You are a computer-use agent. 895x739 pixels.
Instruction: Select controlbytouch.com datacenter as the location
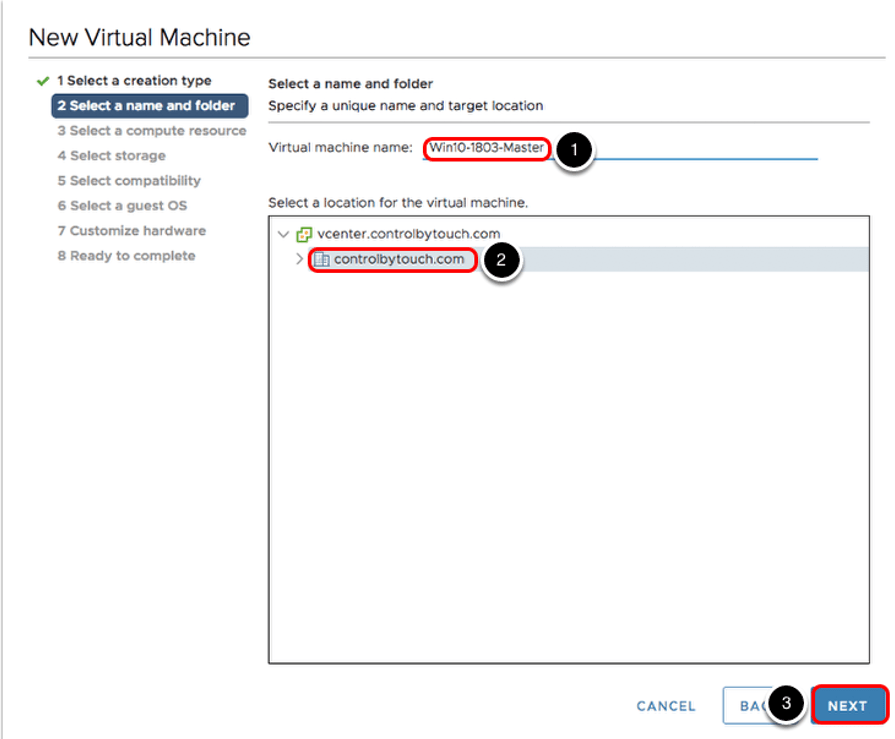pos(399,260)
